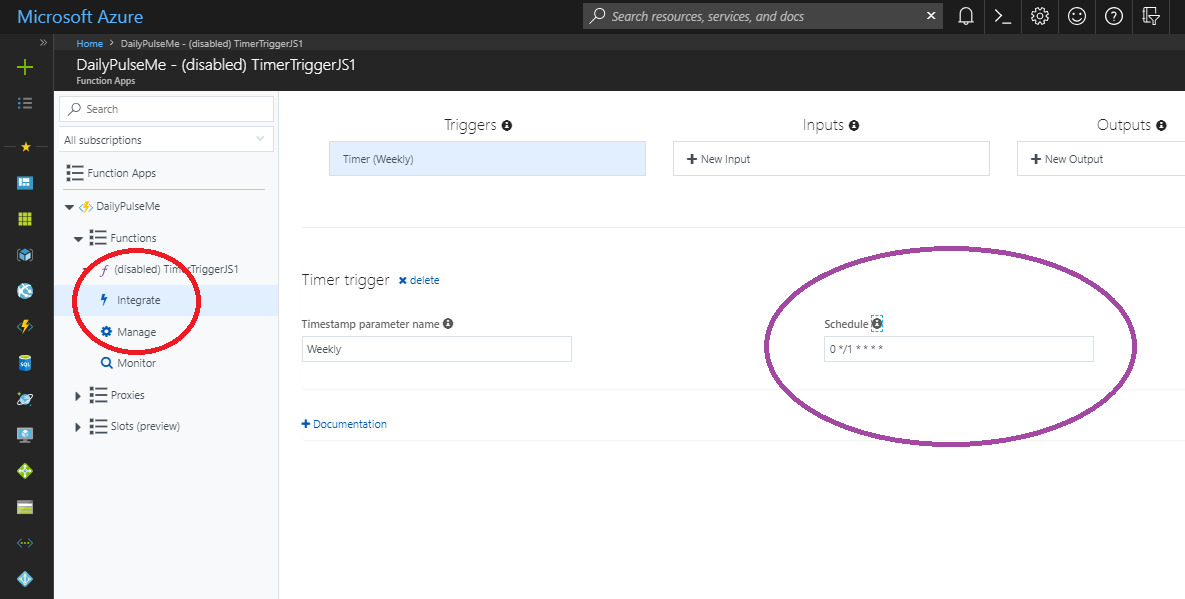Screen dimensions: 1185x599
Task: Open Load balancers diamond icon
Action: 25,471
